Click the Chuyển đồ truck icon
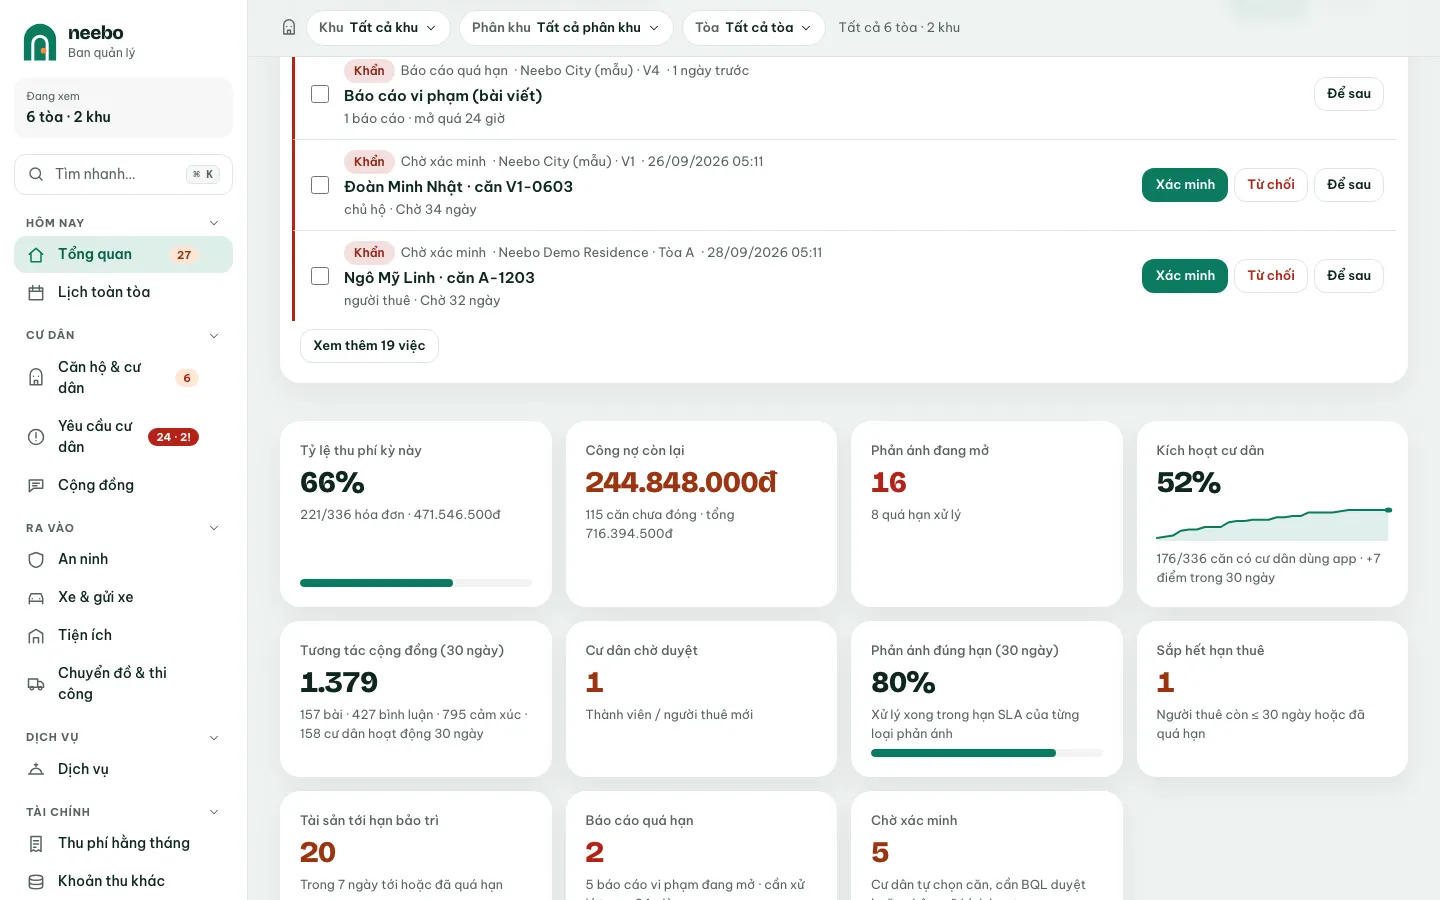The width and height of the screenshot is (1440, 900). [x=36, y=684]
